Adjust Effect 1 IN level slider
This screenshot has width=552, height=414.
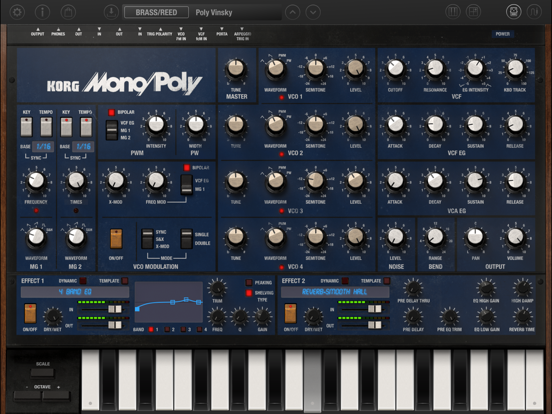[114, 309]
